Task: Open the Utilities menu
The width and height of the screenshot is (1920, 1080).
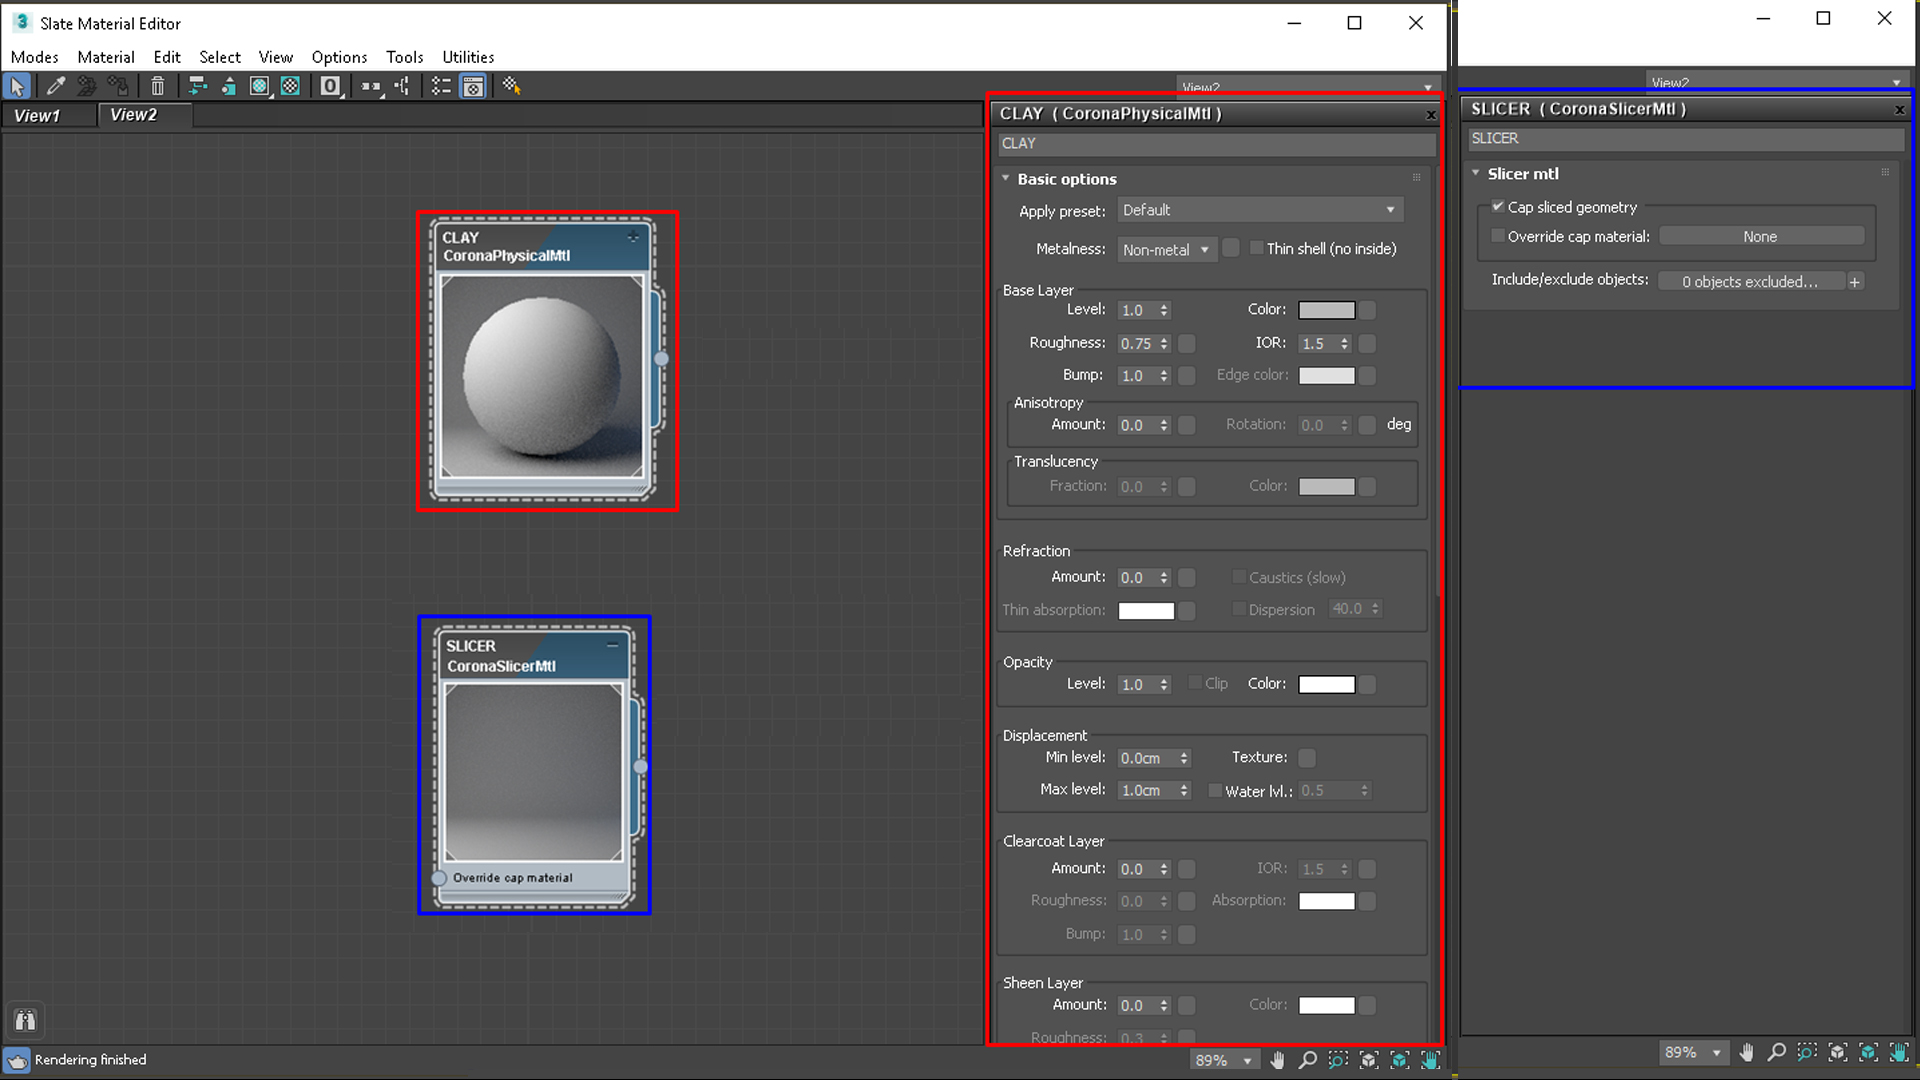Action: tap(467, 57)
